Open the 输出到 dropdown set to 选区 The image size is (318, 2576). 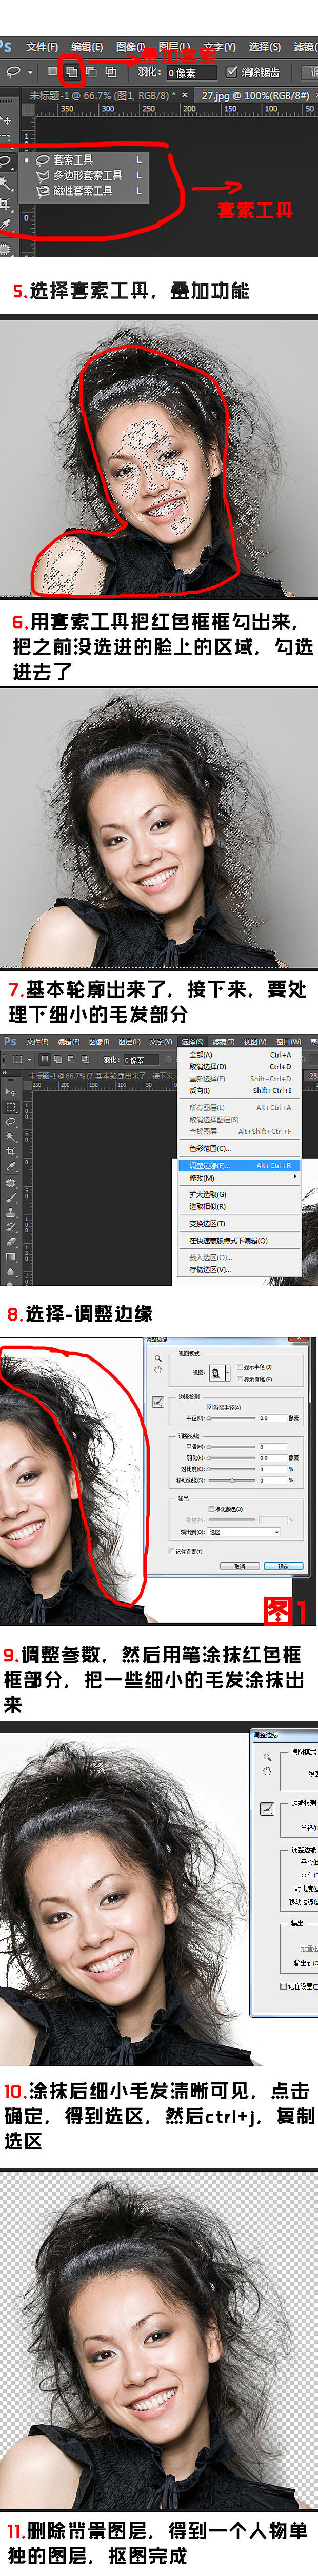(244, 1532)
